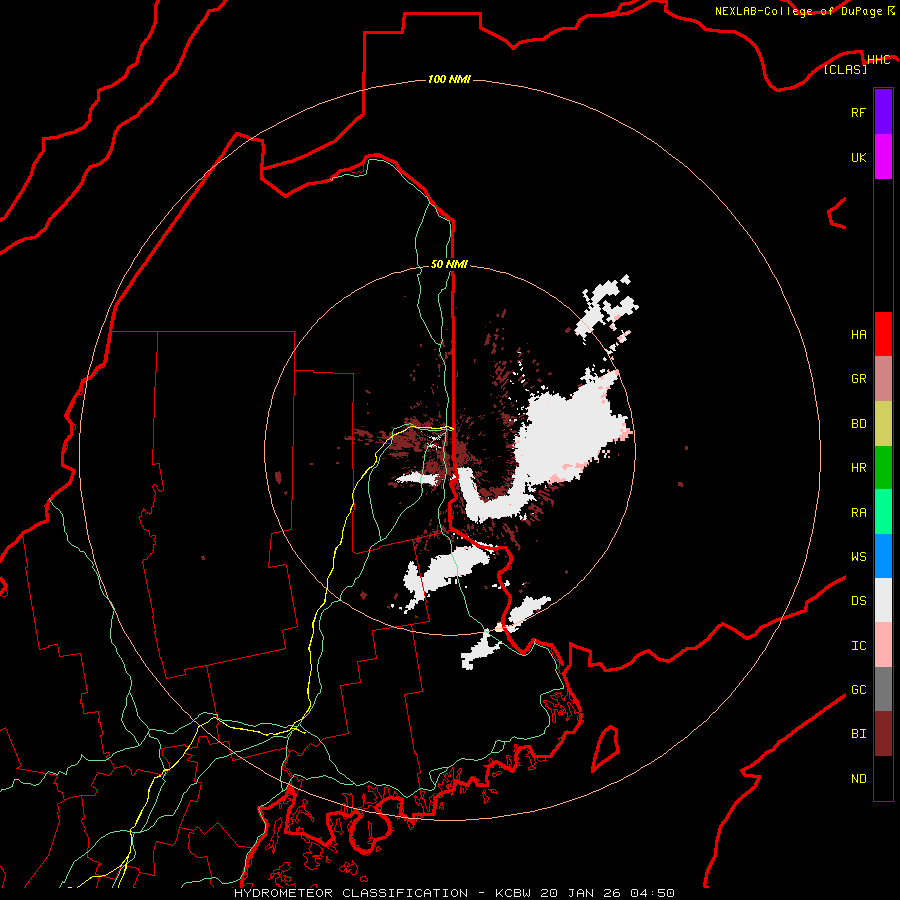Click the [CLAS] units label
900x900 pixels.
click(845, 70)
